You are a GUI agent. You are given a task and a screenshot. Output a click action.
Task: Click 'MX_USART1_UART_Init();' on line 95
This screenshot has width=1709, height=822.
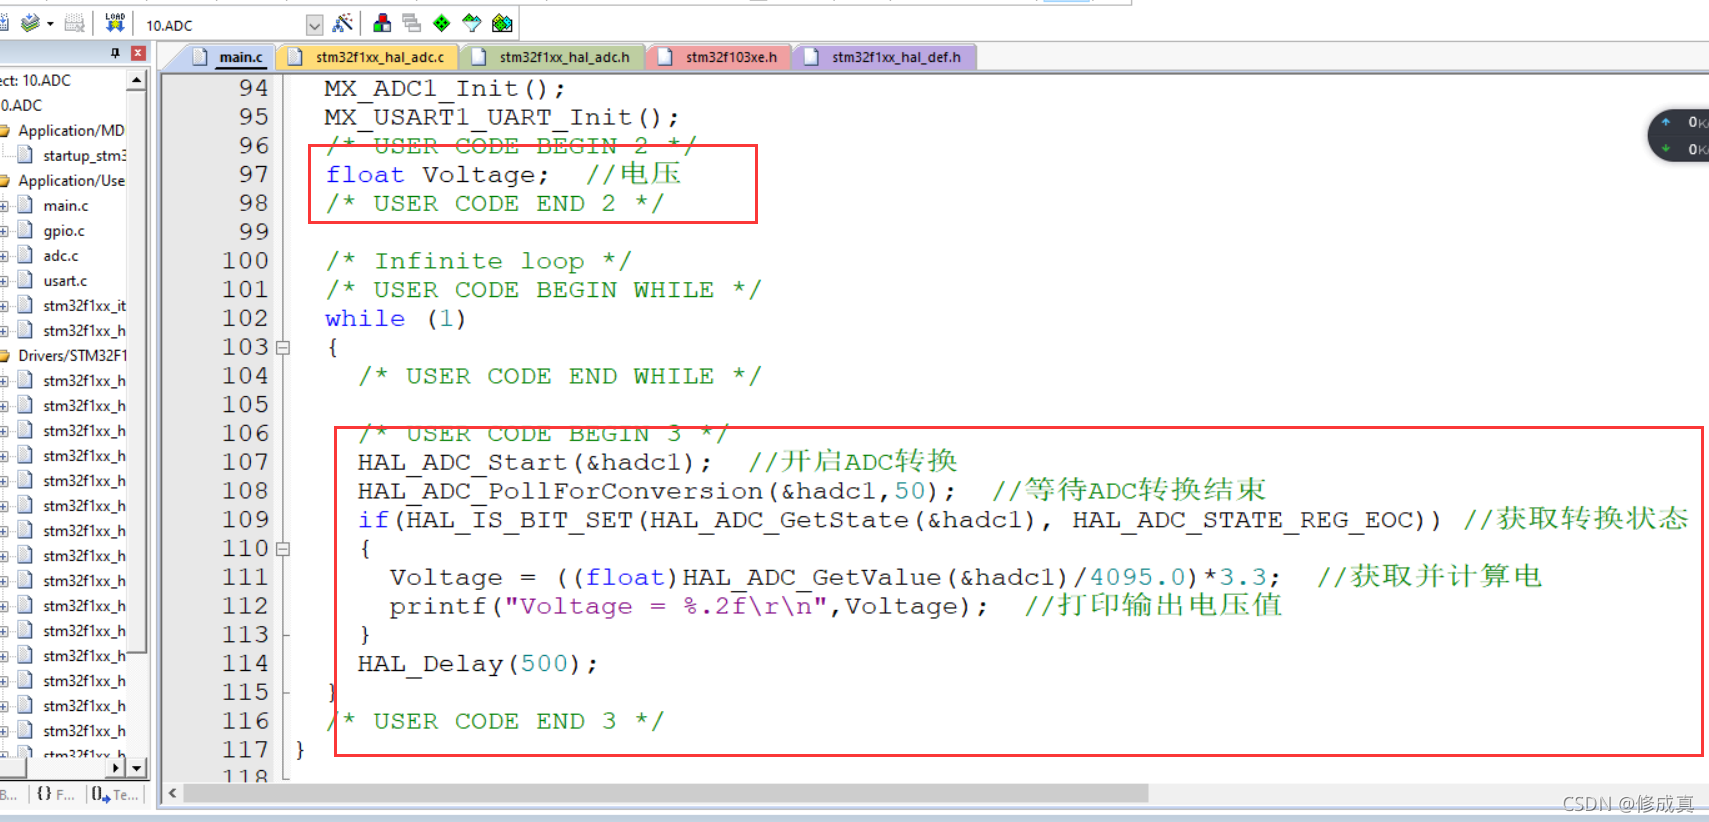pyautogui.click(x=501, y=118)
